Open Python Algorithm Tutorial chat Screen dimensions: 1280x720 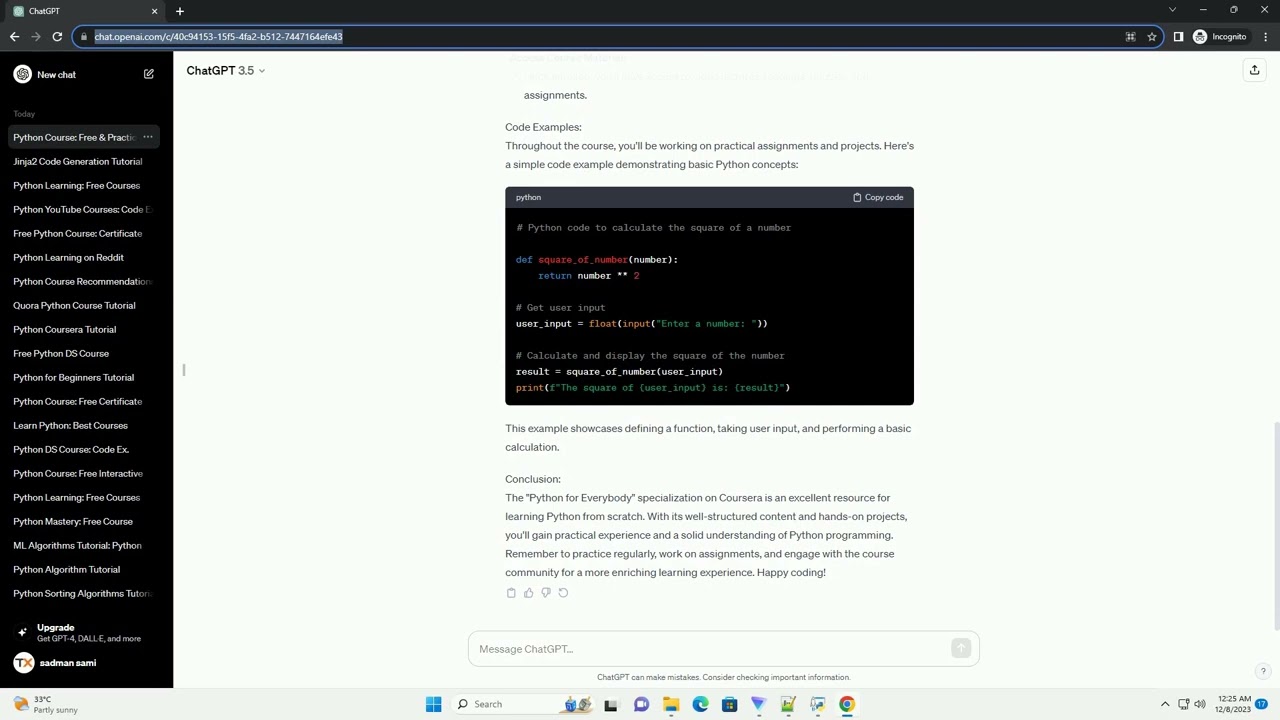[x=84, y=569]
